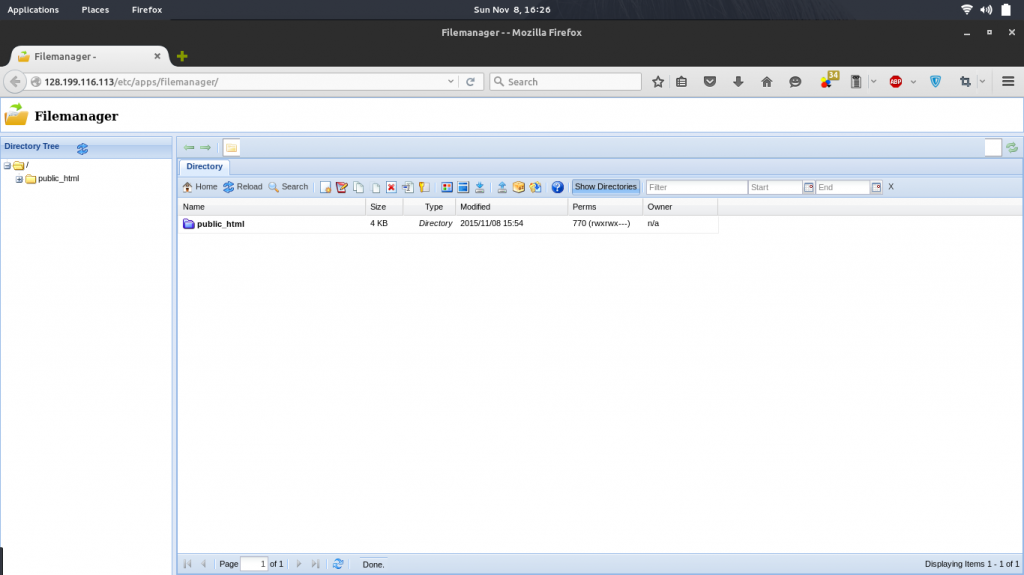Toggle the Show Directories button
Image resolution: width=1024 pixels, height=575 pixels.
(605, 187)
